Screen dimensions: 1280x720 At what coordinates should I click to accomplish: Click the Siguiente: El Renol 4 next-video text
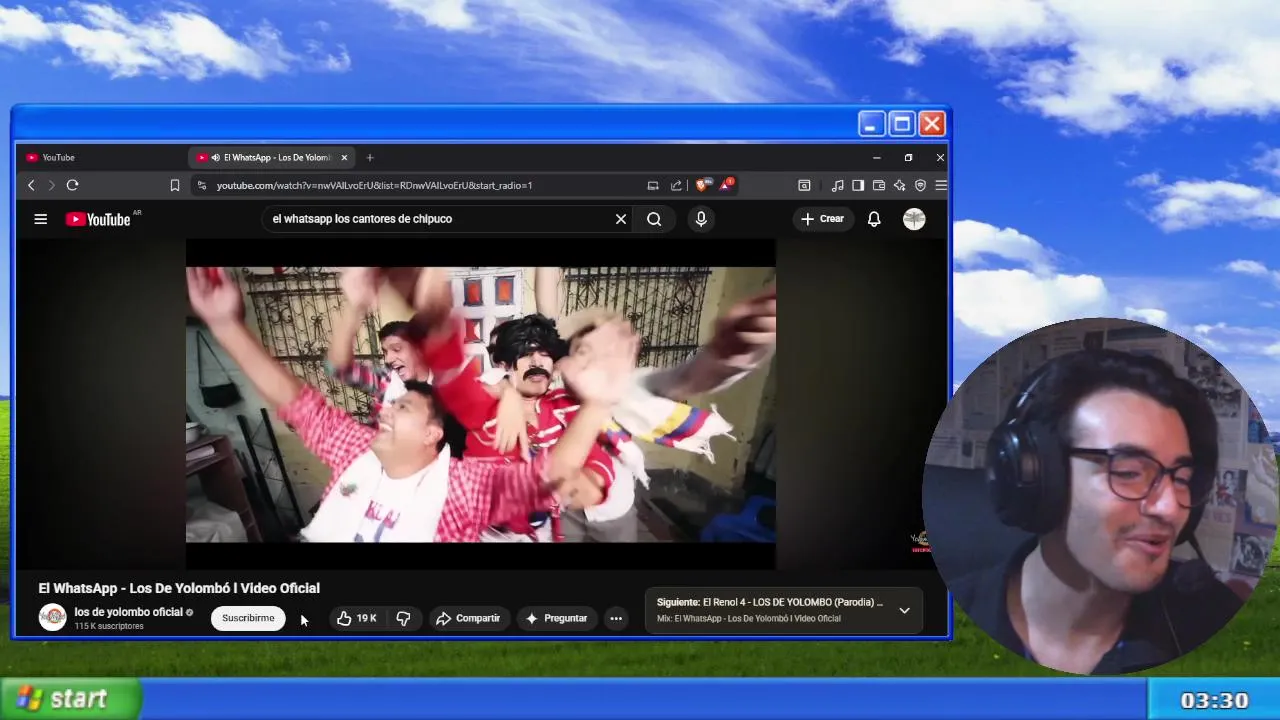click(x=770, y=602)
